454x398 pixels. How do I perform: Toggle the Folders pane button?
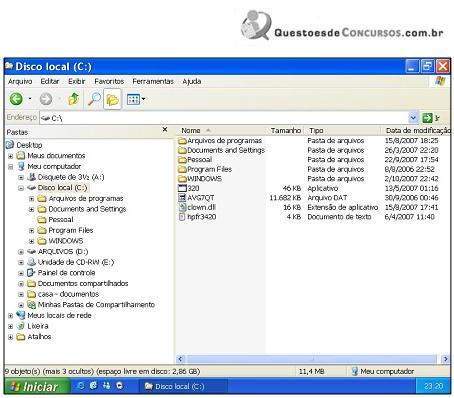point(112,99)
